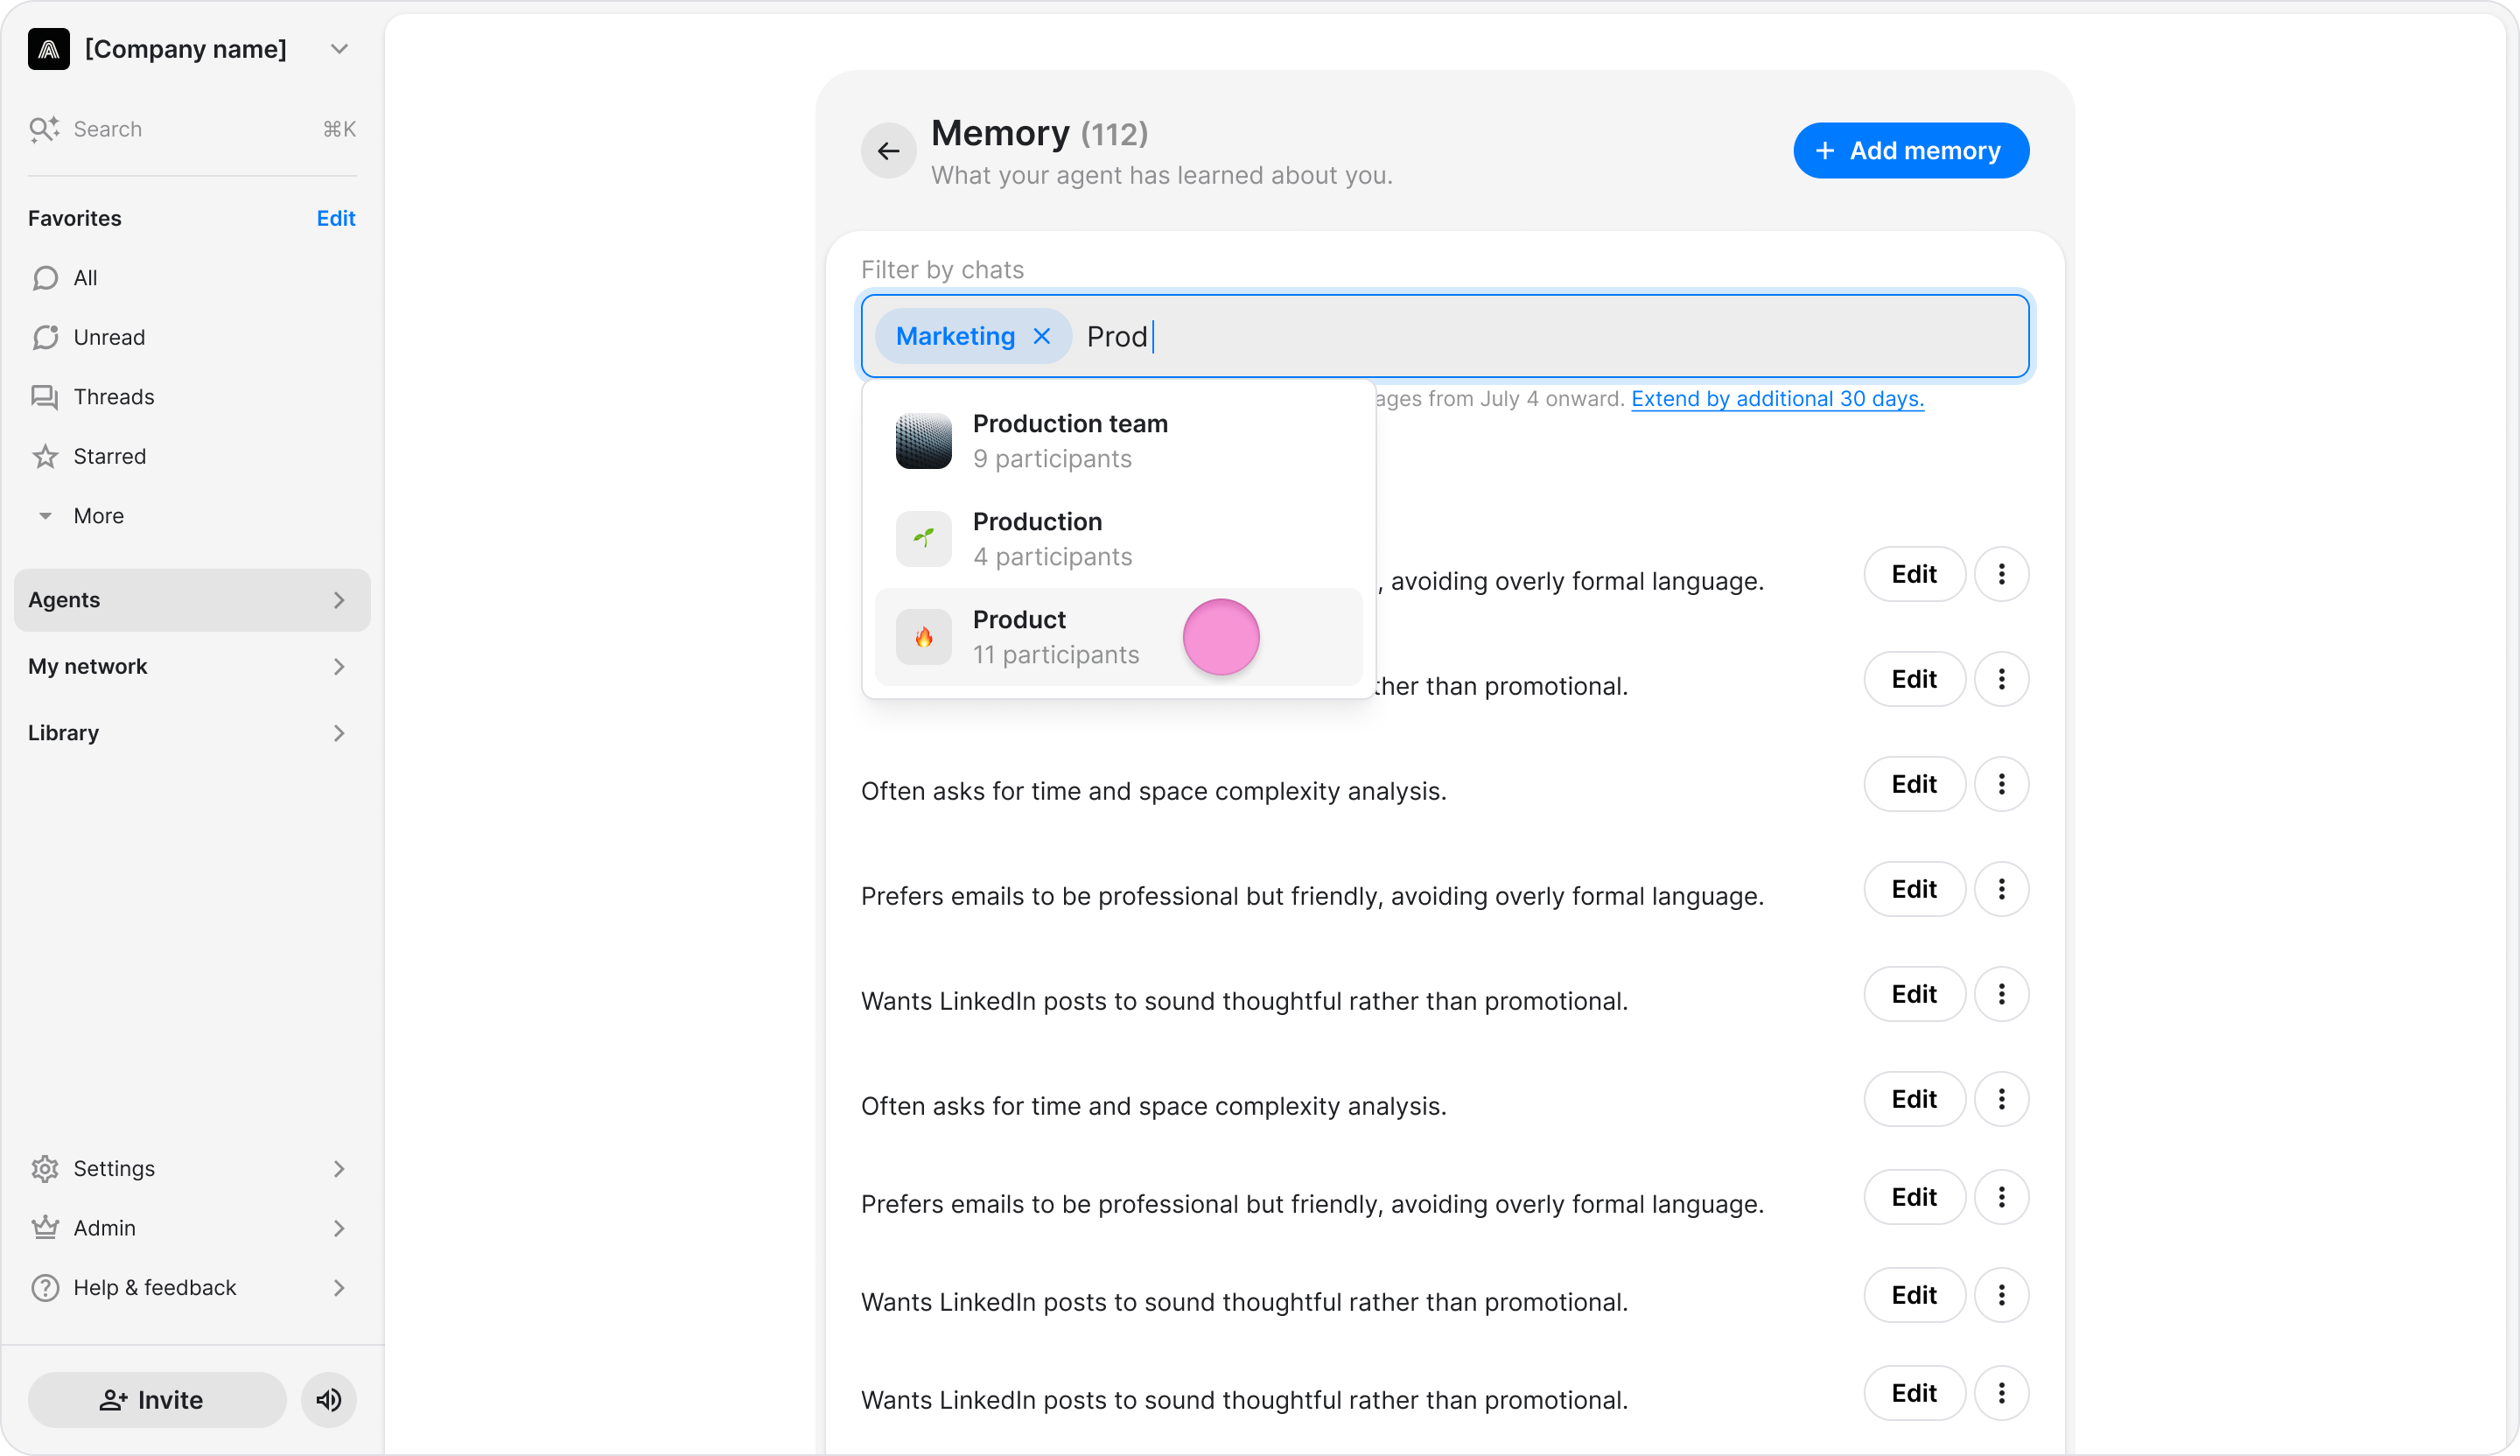Edit the first 'overly formal language' memory
The image size is (2520, 1456).
pos(1914,574)
